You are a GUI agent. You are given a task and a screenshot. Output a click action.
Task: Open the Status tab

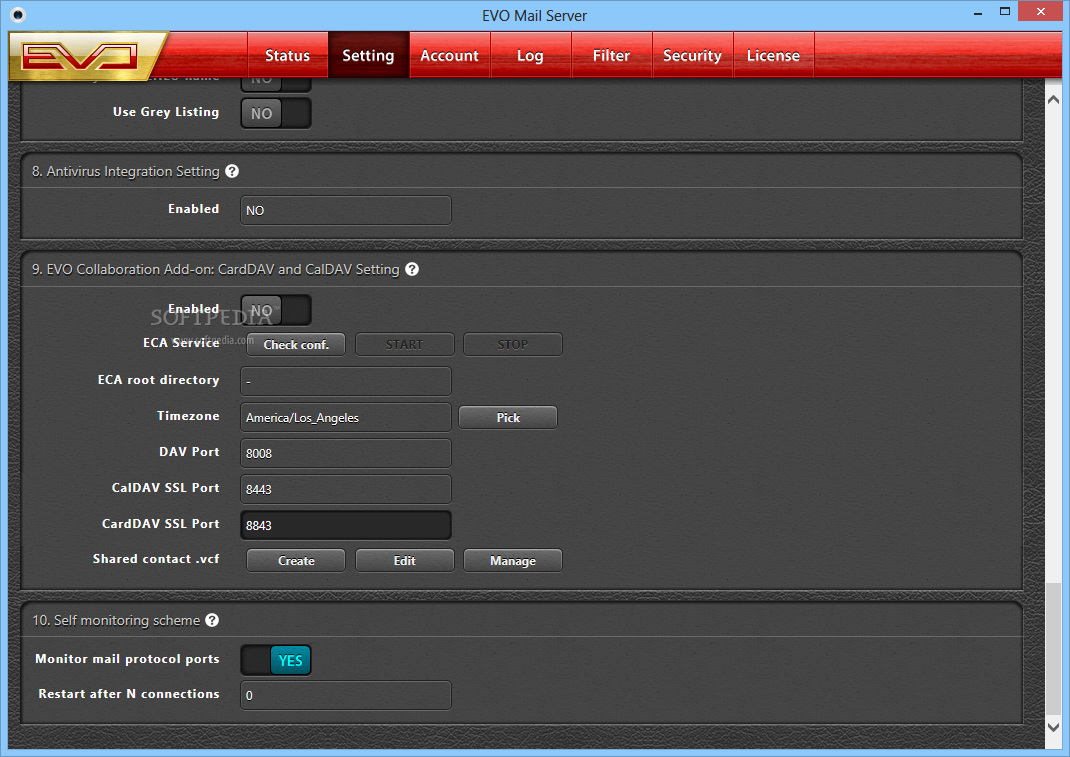[287, 55]
